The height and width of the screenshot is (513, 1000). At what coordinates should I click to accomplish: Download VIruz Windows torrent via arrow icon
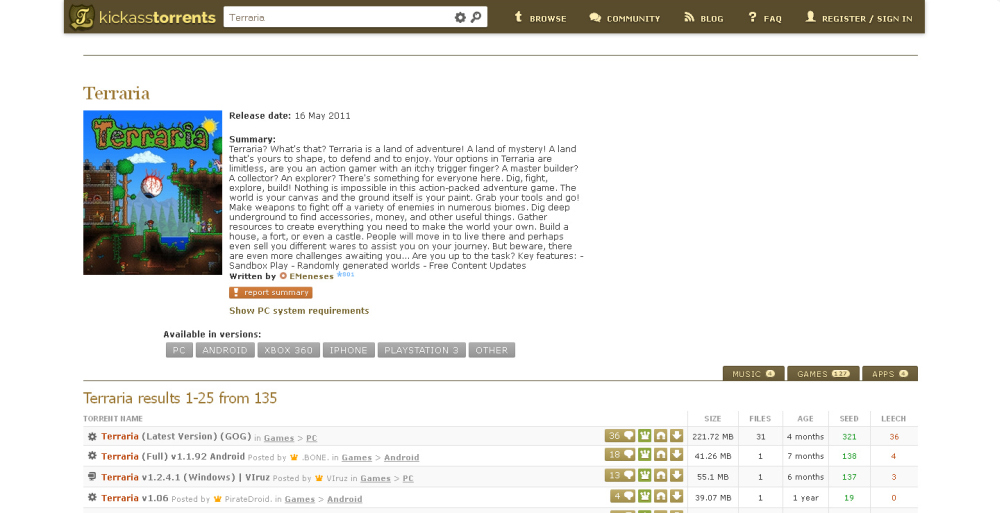pyautogui.click(x=677, y=475)
